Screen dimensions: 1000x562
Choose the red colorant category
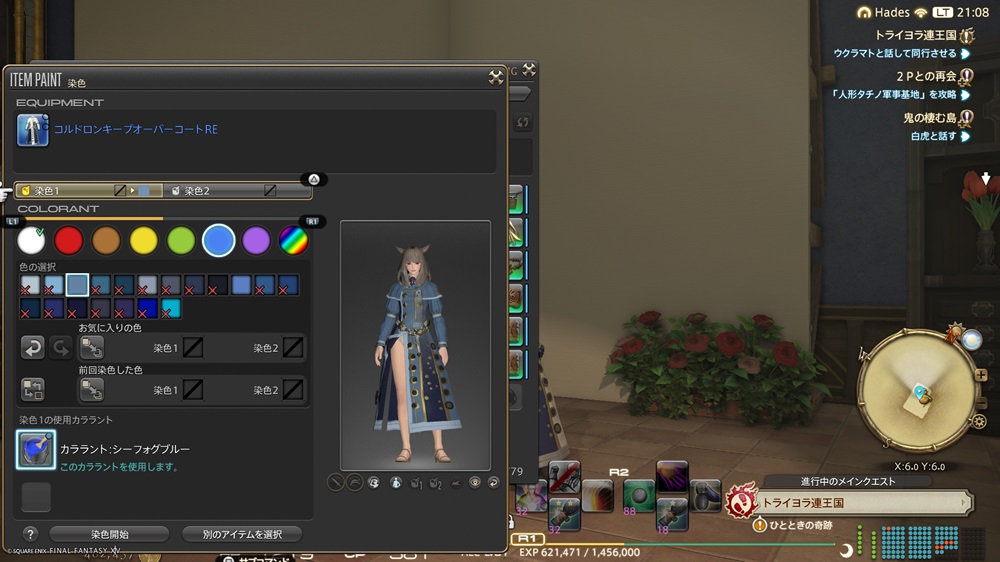pyautogui.click(x=68, y=241)
